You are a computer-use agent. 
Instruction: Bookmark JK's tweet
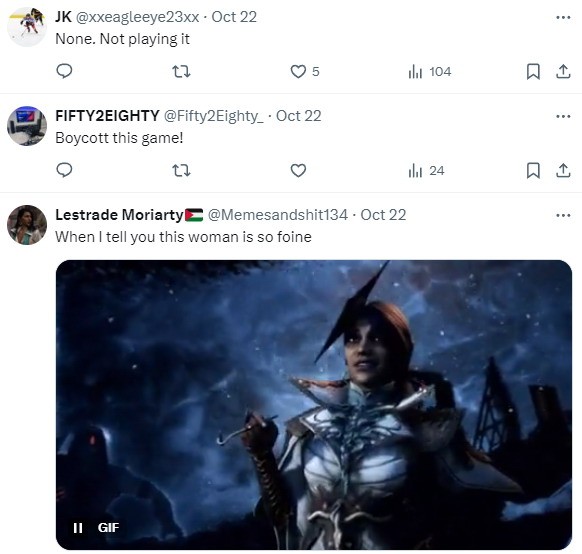click(533, 71)
